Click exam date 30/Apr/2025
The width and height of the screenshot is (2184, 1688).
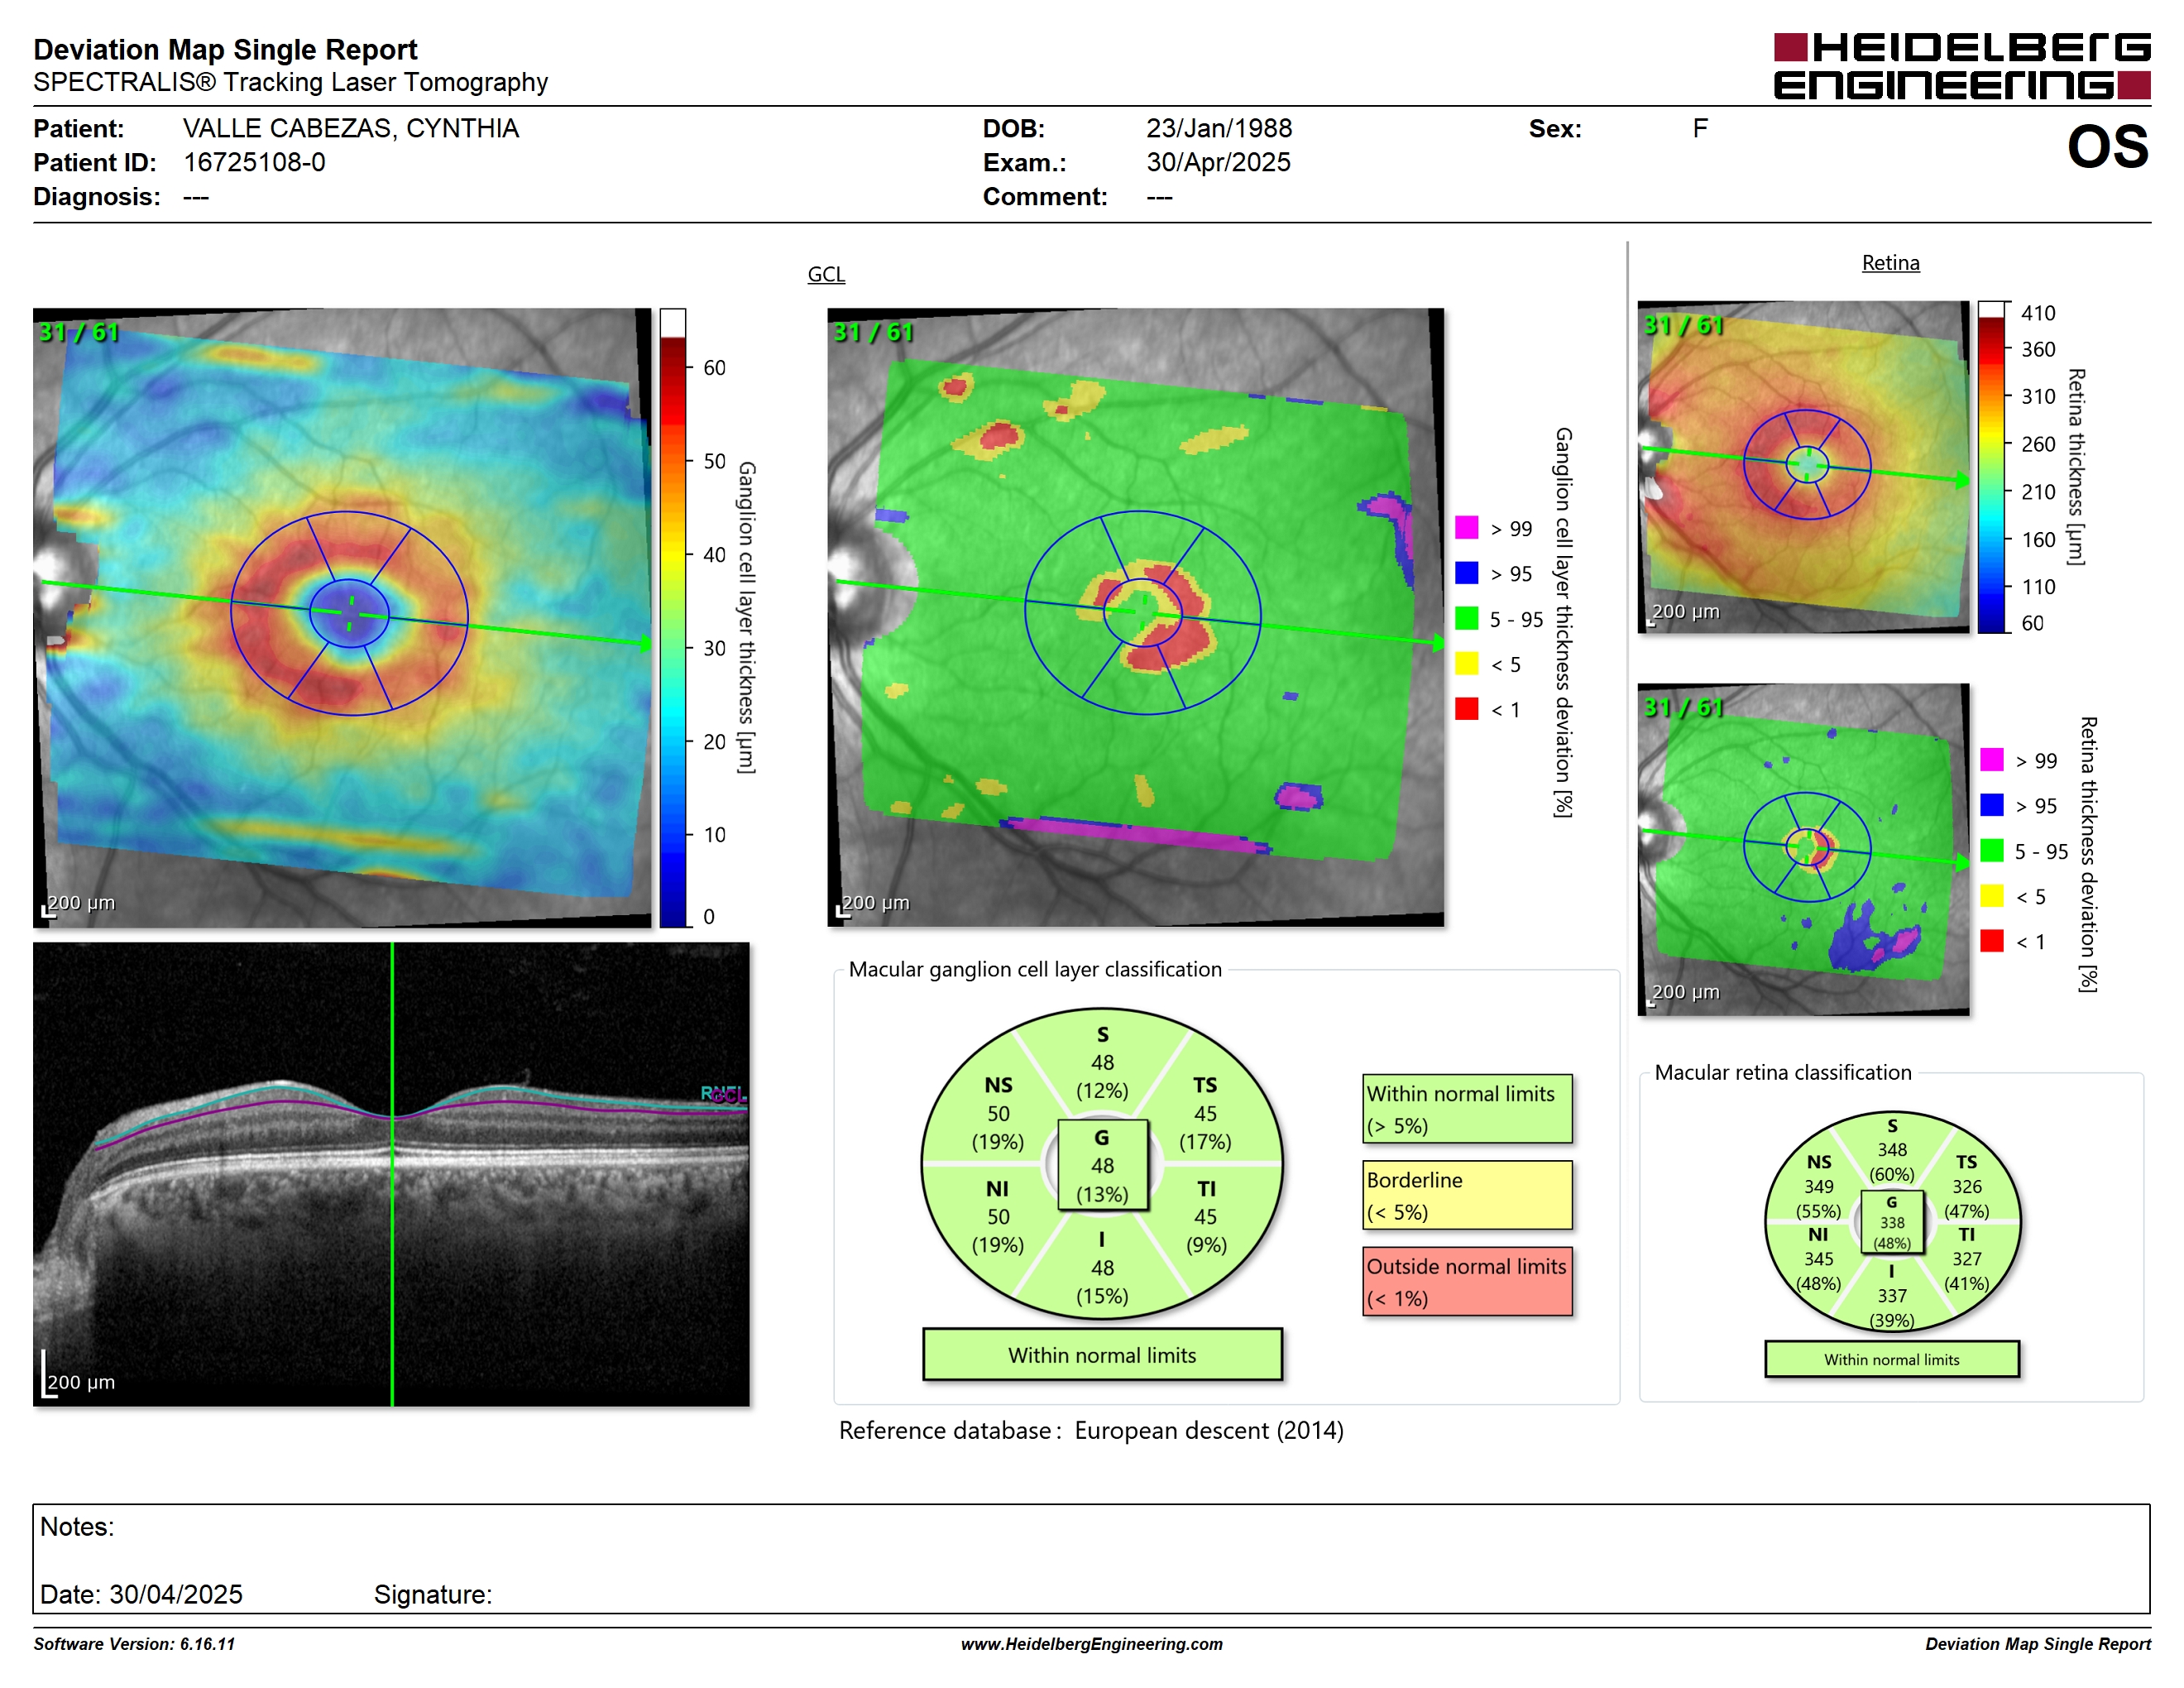[1218, 162]
